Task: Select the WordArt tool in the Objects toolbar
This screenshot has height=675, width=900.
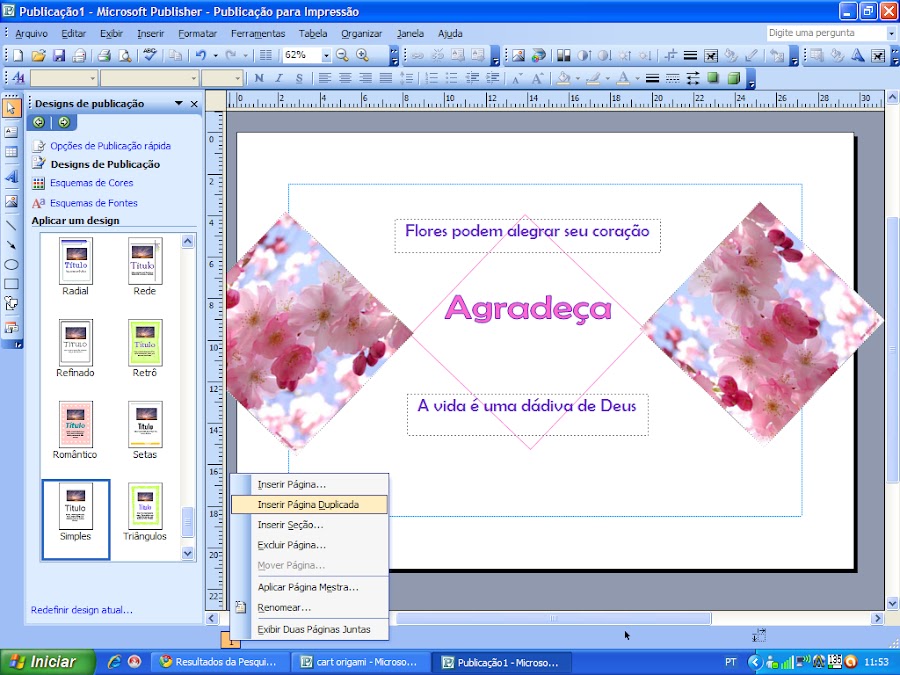Action: pos(11,176)
